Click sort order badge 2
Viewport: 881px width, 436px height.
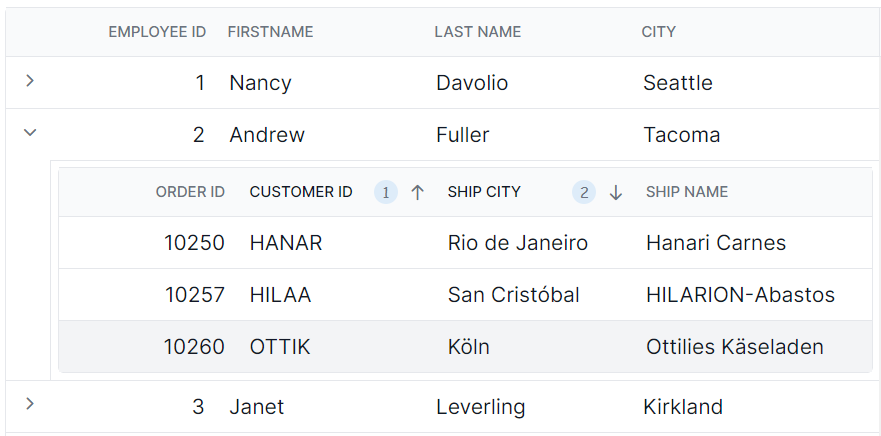pos(584,193)
